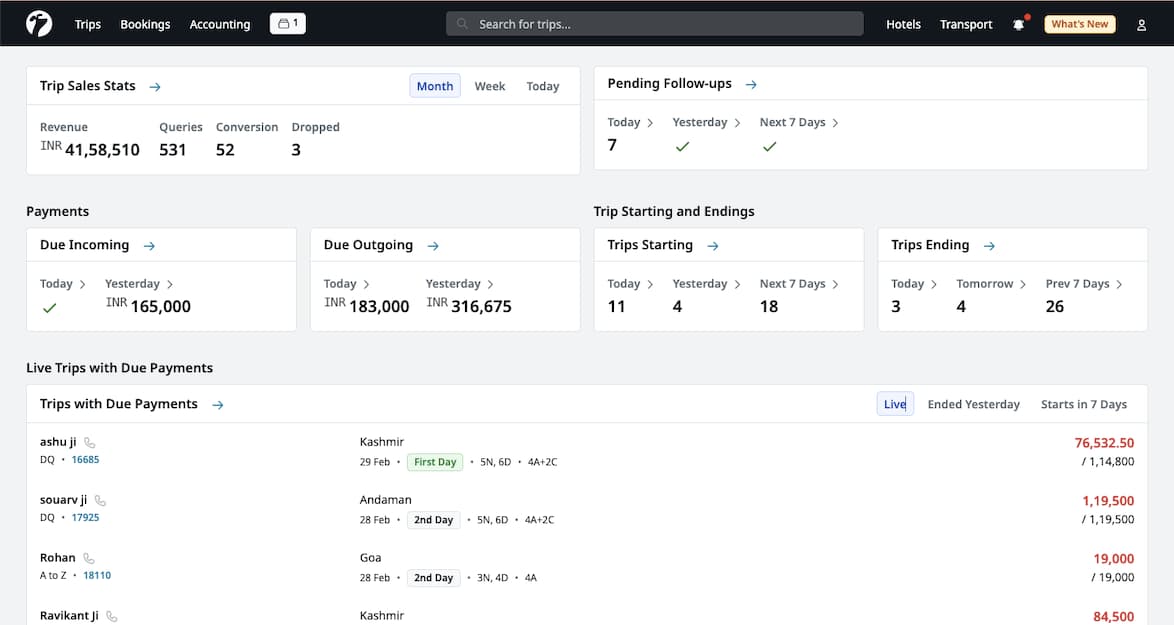Open Pending Follow-ups via the arrow icon
This screenshot has width=1174, height=625.
pyautogui.click(x=750, y=84)
